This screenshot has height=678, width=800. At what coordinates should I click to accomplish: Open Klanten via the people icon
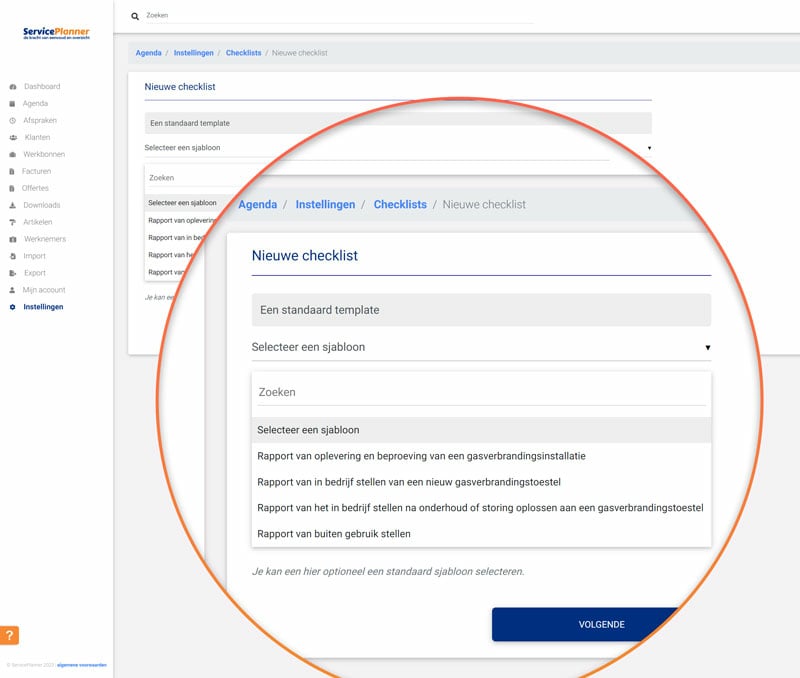click(x=13, y=137)
